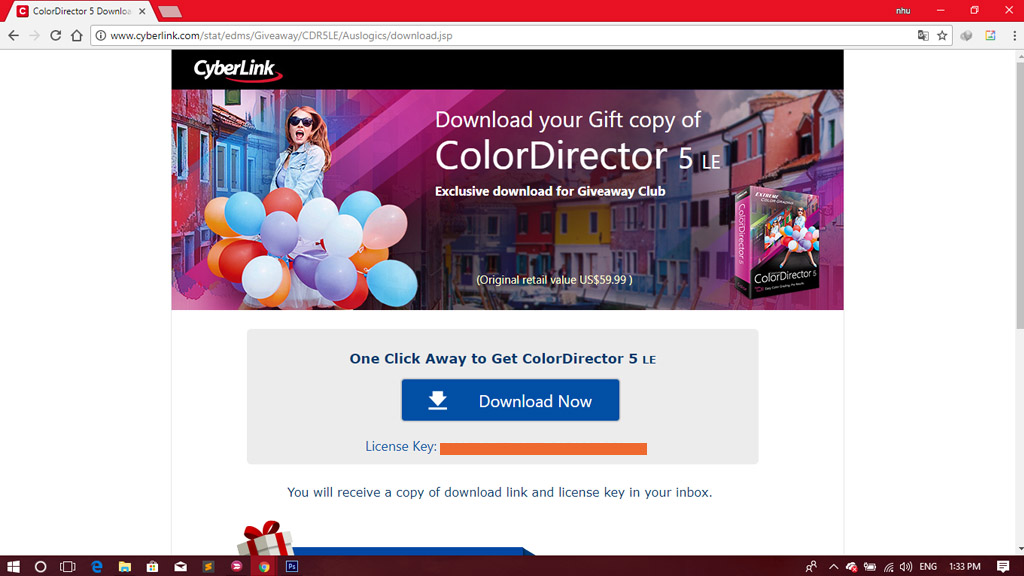Launch Microsoft Edge from the taskbar
1024x576 pixels.
coord(97,566)
